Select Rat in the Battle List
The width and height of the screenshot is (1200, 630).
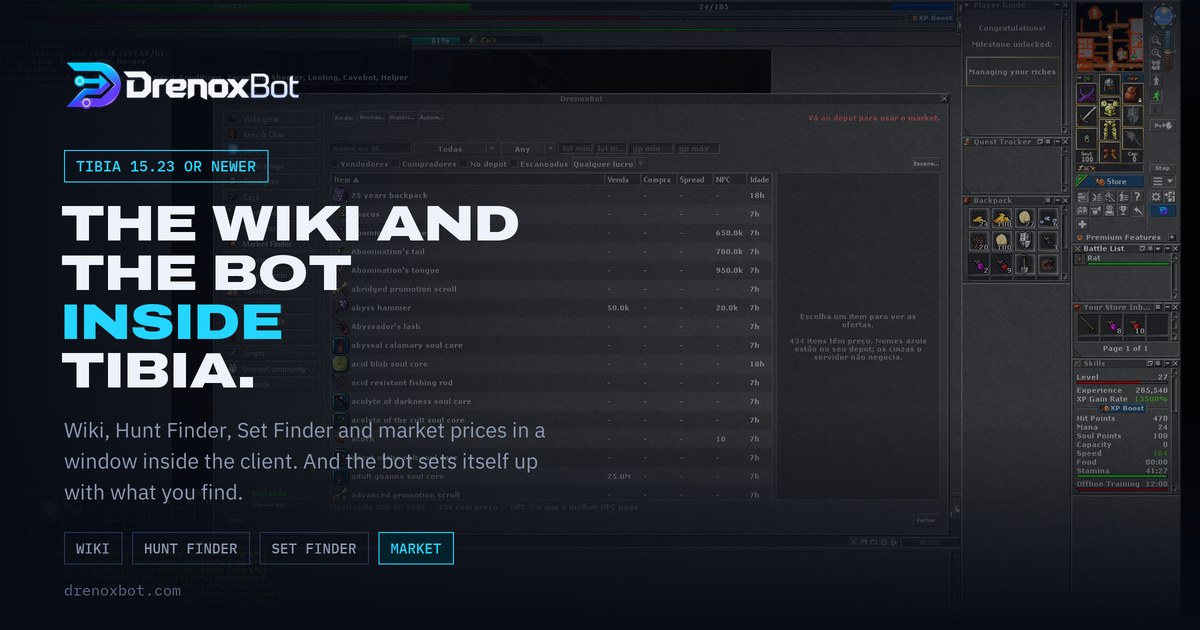(1122, 260)
